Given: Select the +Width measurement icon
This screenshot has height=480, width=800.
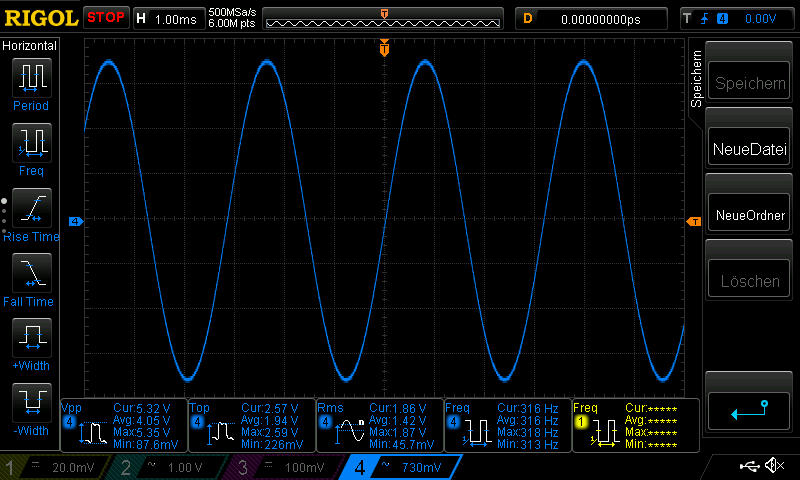Looking at the screenshot, I should (x=32, y=337).
